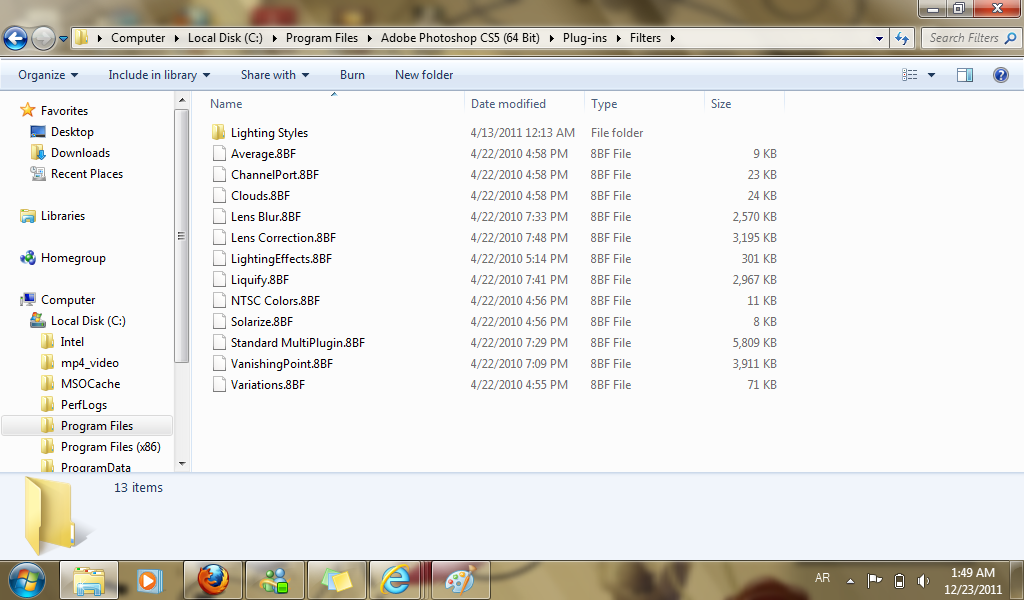Viewport: 1024px width, 600px height.
Task: Click the Help question mark icon
Action: [1000, 75]
